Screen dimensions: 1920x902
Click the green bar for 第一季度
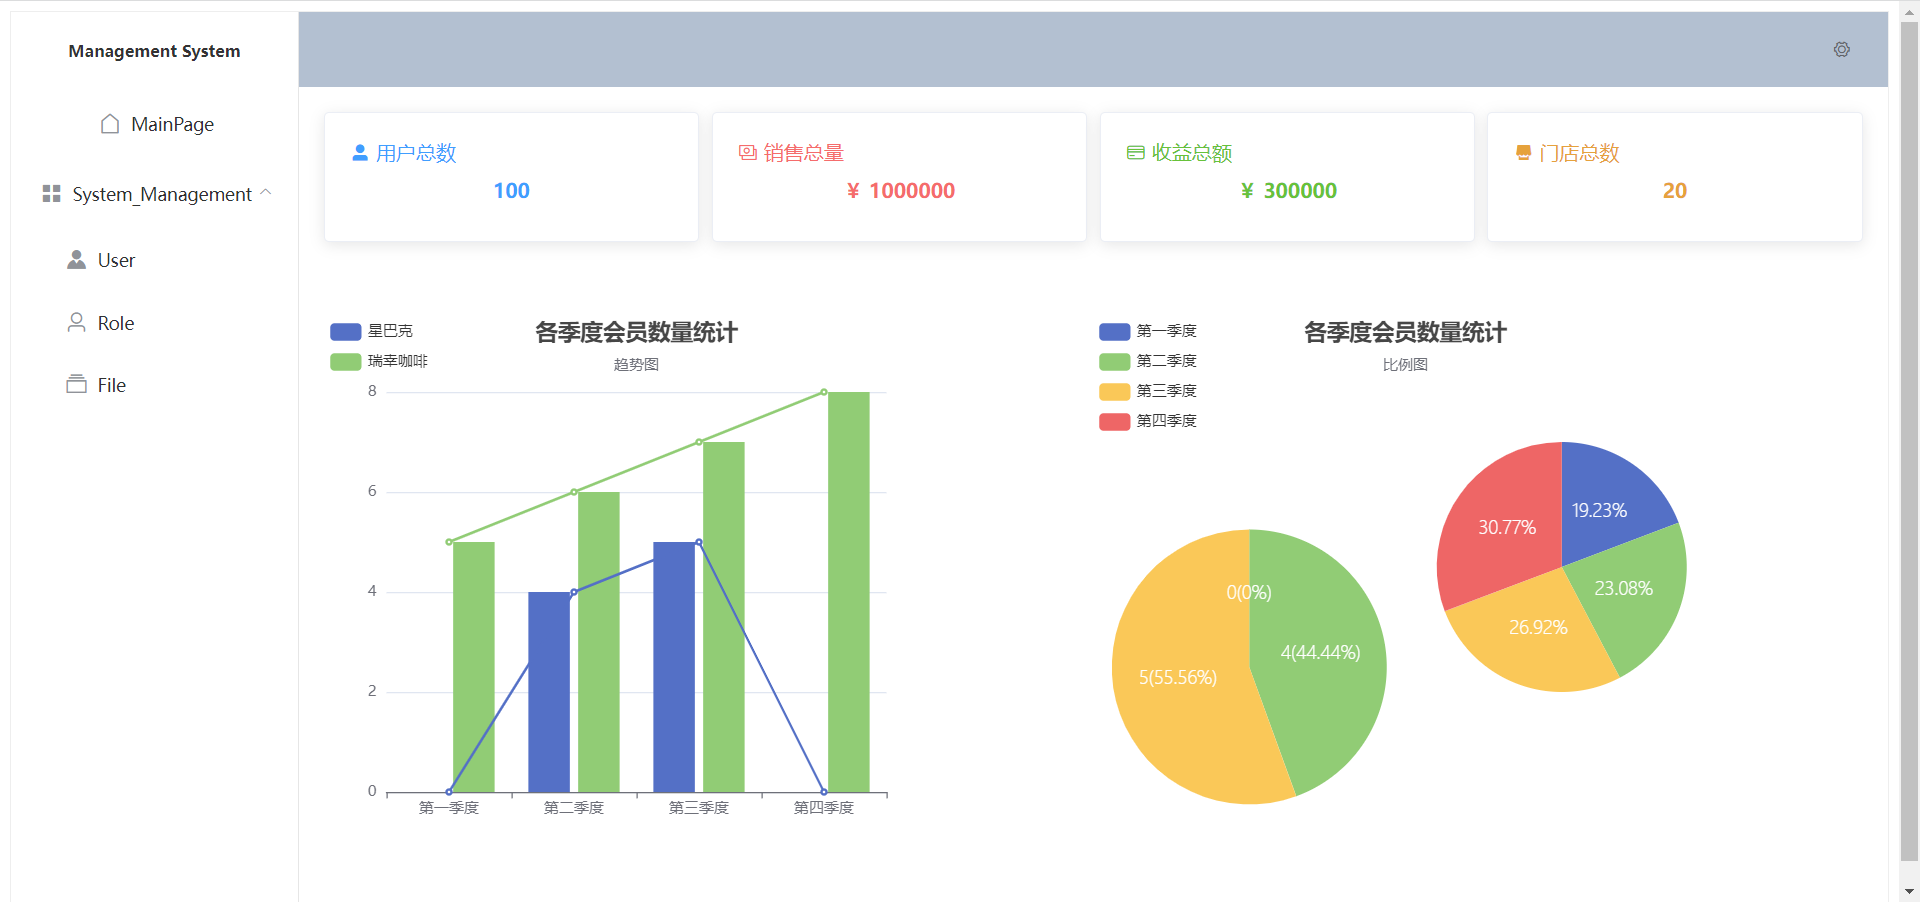coord(473,667)
